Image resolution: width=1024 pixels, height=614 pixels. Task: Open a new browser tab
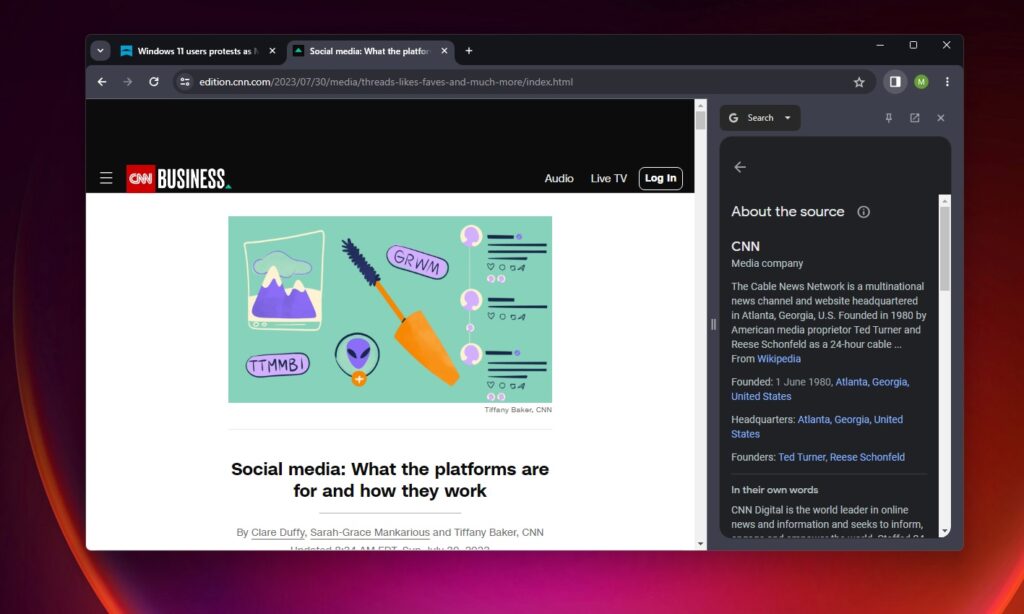(468, 49)
